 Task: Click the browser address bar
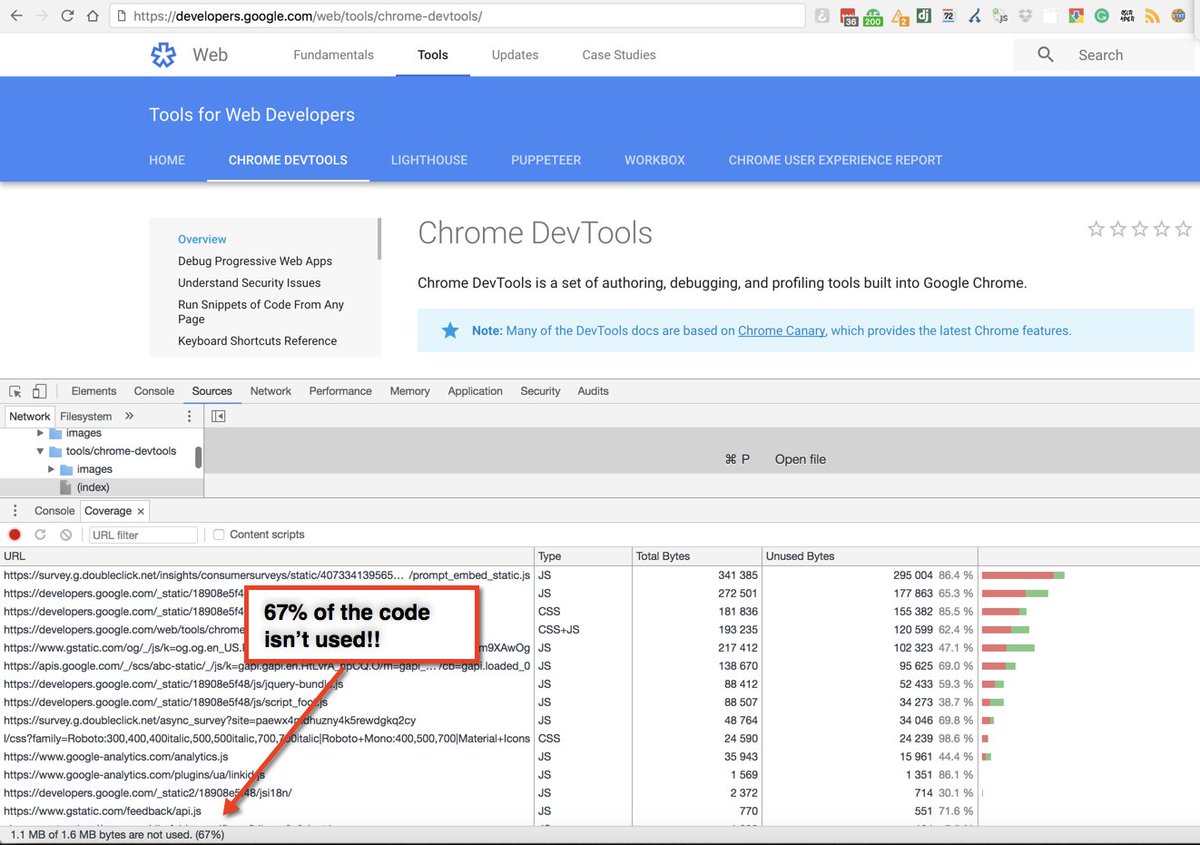coord(457,16)
